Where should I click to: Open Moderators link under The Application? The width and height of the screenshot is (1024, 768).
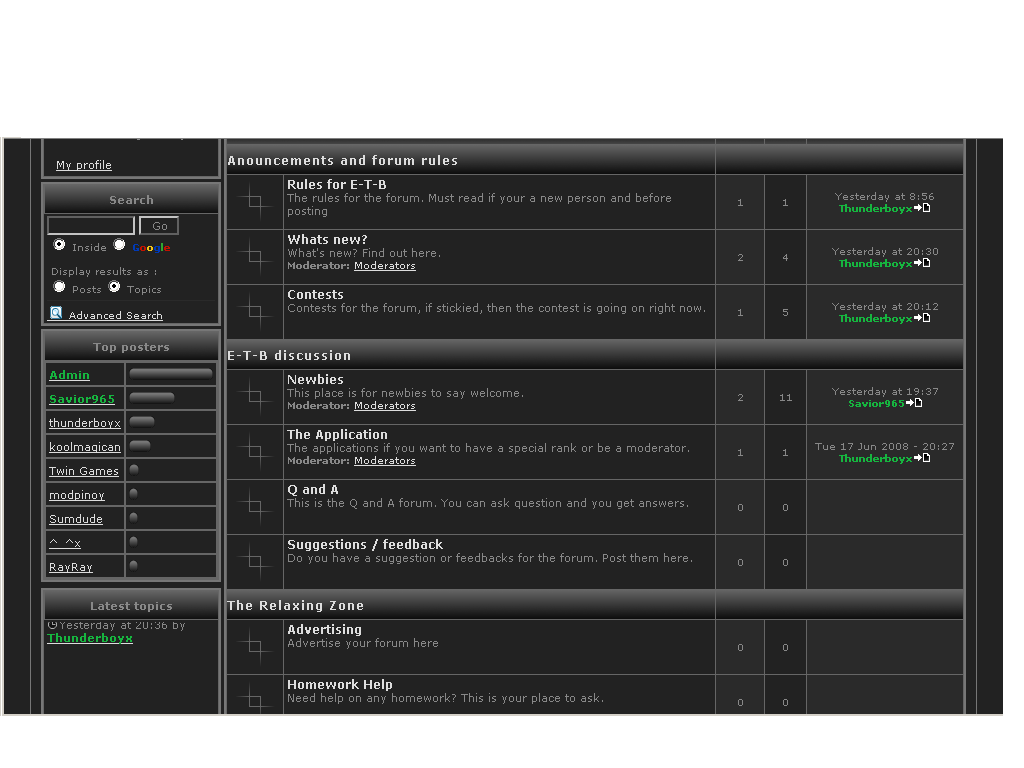point(385,460)
